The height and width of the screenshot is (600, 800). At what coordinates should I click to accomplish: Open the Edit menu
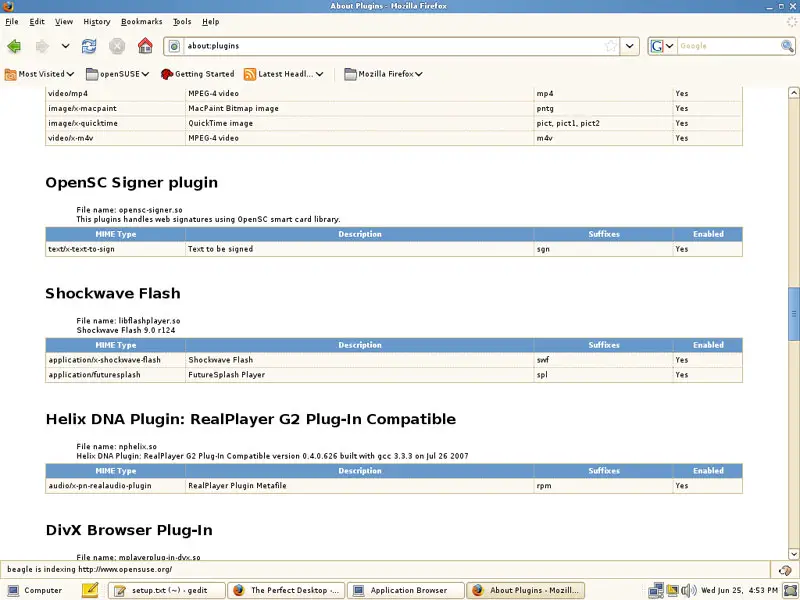point(37,21)
